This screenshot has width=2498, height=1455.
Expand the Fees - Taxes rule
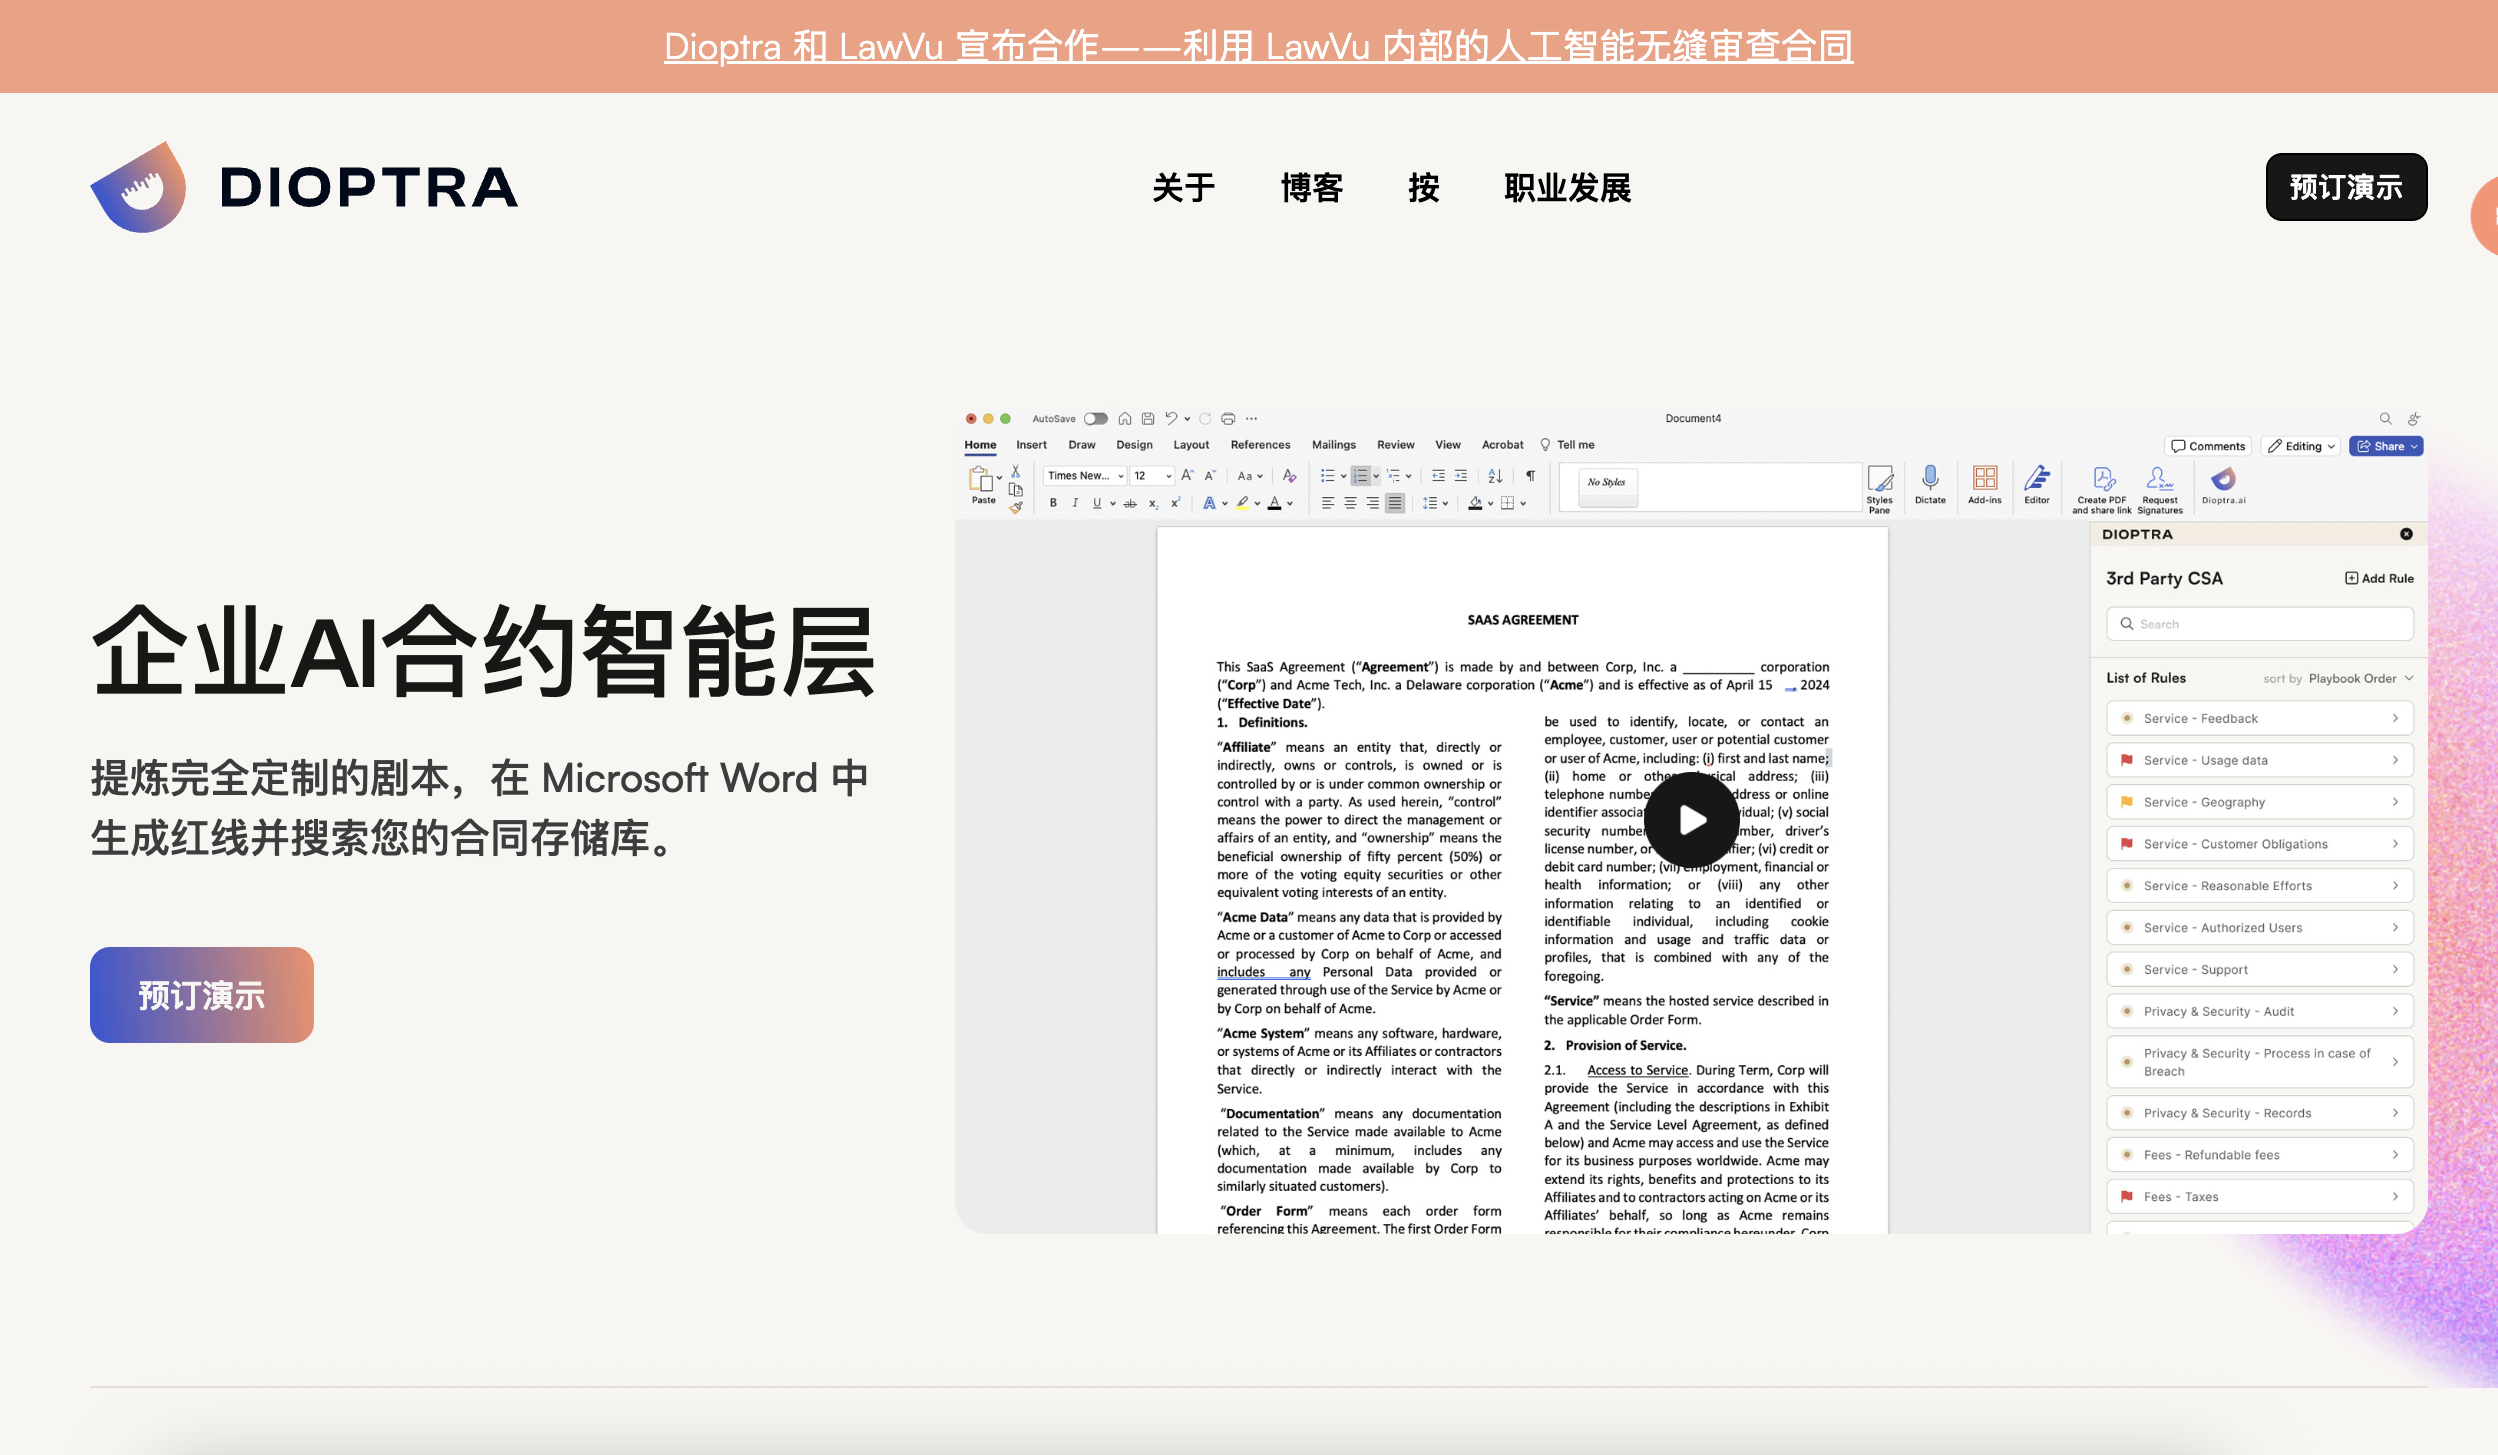point(2260,1196)
